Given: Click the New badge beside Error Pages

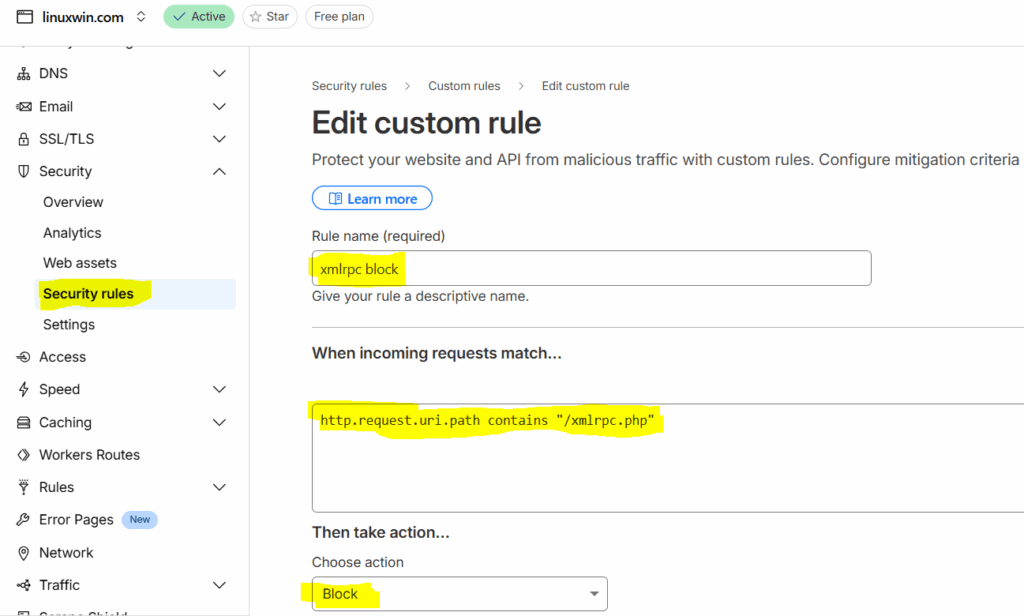Looking at the screenshot, I should pos(140,520).
